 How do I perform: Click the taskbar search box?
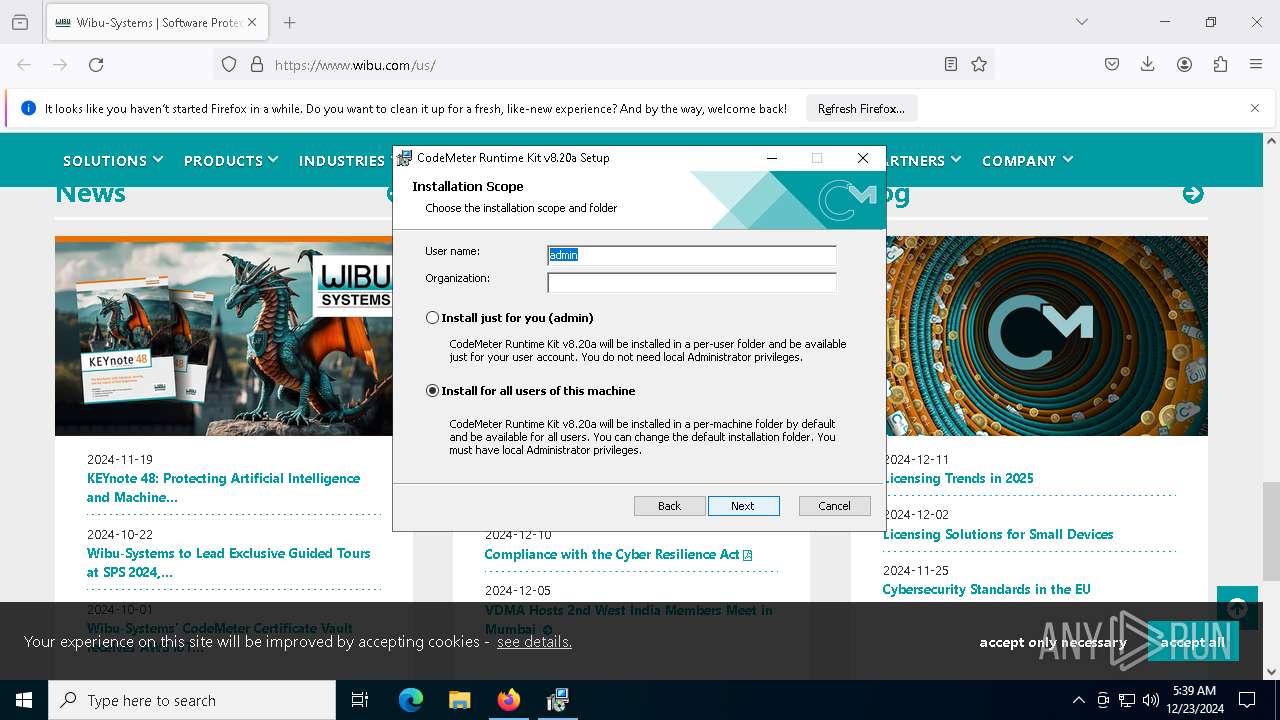tap(192, 700)
